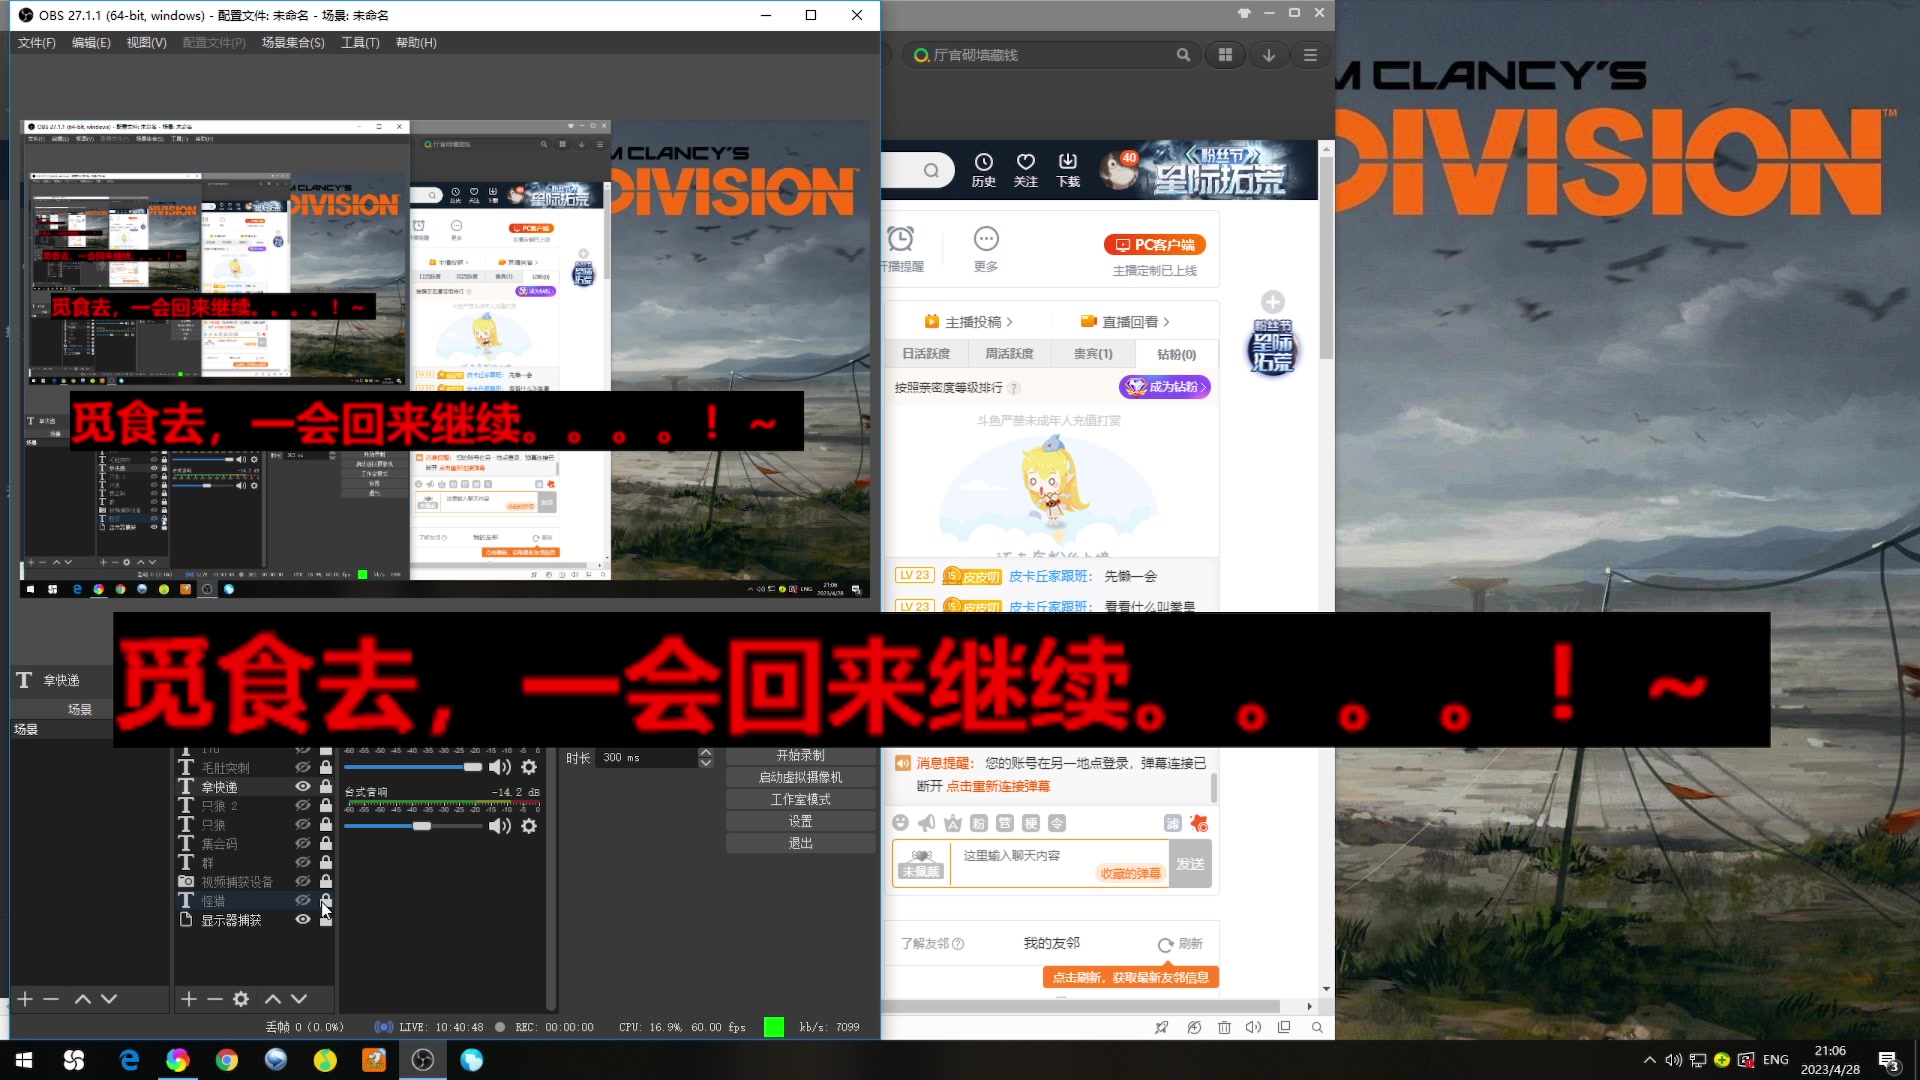
Task: Click the megaphone icon in the chat toolbar
Action: 927,823
